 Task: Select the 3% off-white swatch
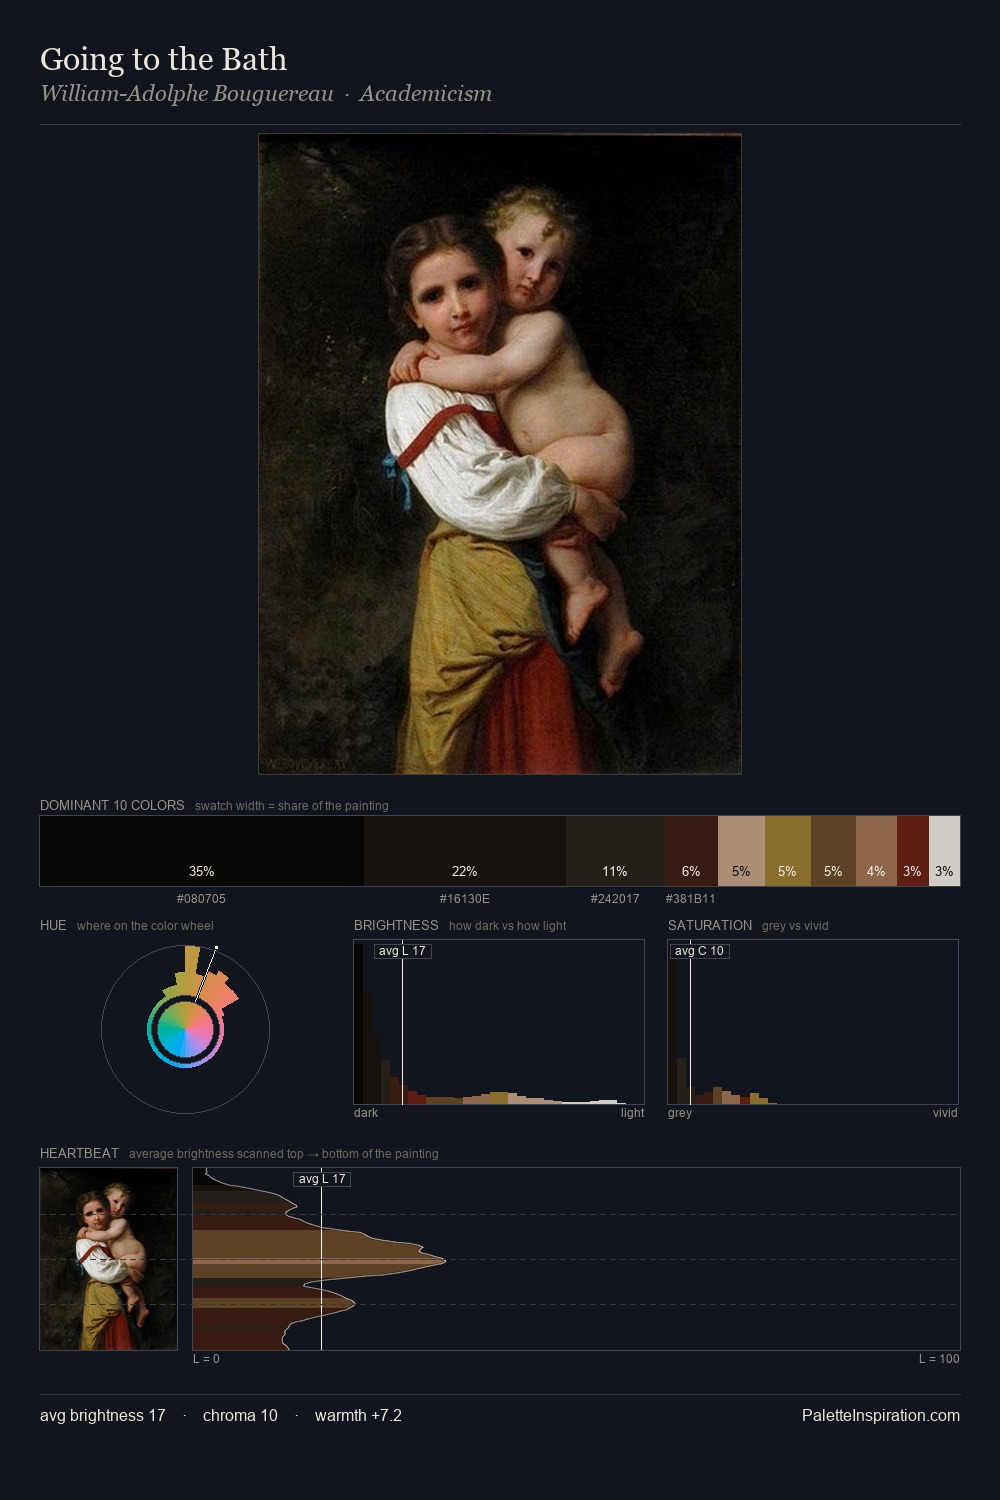coord(944,851)
